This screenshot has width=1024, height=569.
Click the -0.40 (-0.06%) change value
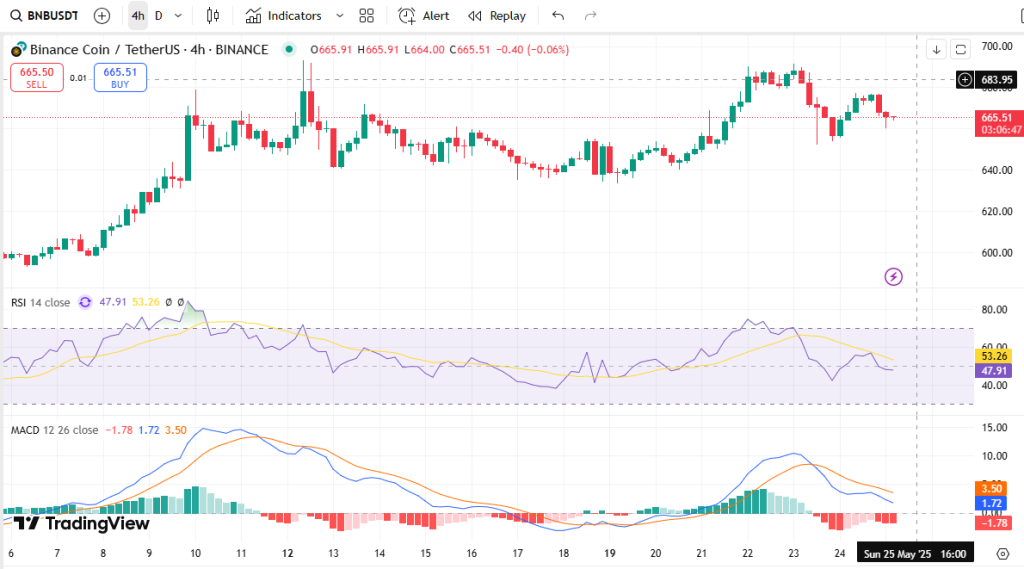tap(532, 50)
